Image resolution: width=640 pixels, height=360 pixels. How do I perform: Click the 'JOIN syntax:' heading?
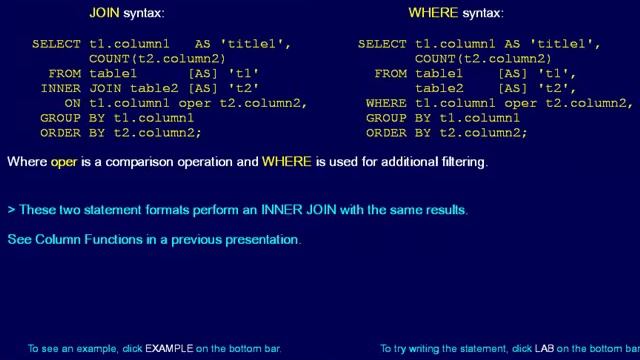pyautogui.click(x=127, y=13)
